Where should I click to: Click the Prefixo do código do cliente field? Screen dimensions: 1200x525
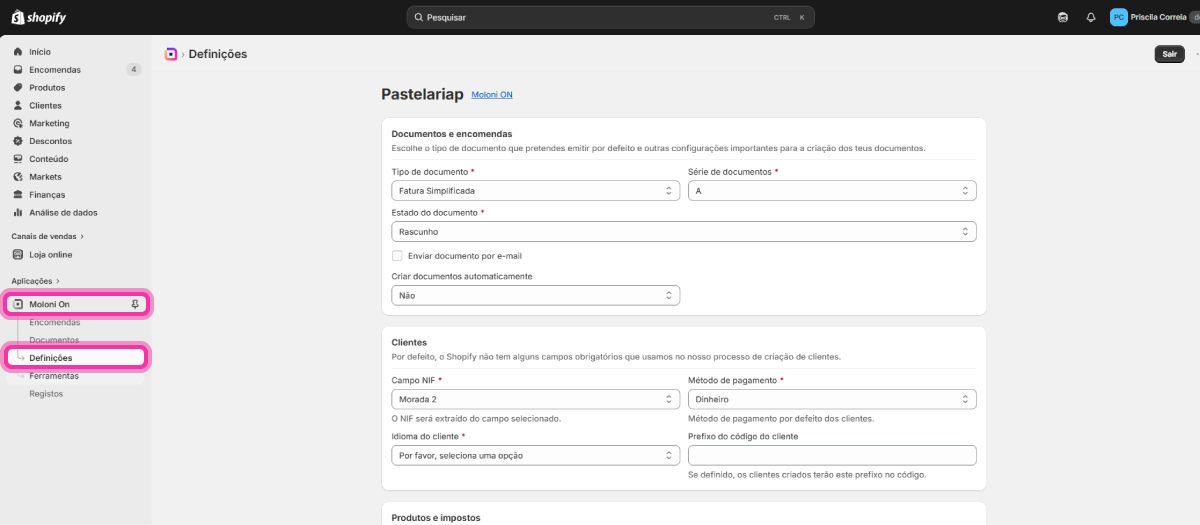(832, 455)
